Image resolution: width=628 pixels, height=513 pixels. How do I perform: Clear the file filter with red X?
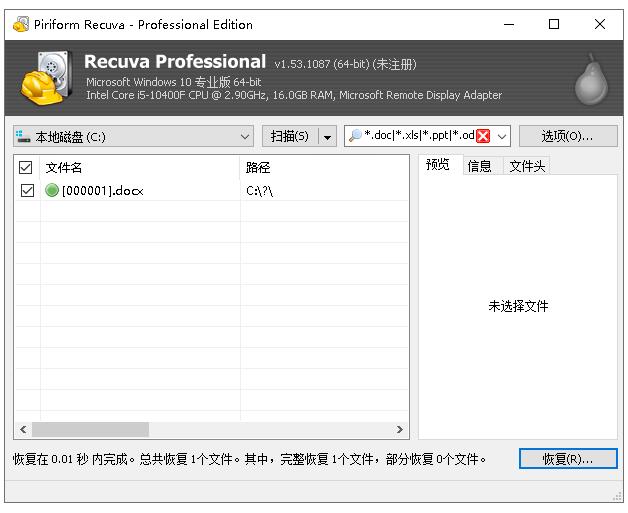tap(483, 137)
